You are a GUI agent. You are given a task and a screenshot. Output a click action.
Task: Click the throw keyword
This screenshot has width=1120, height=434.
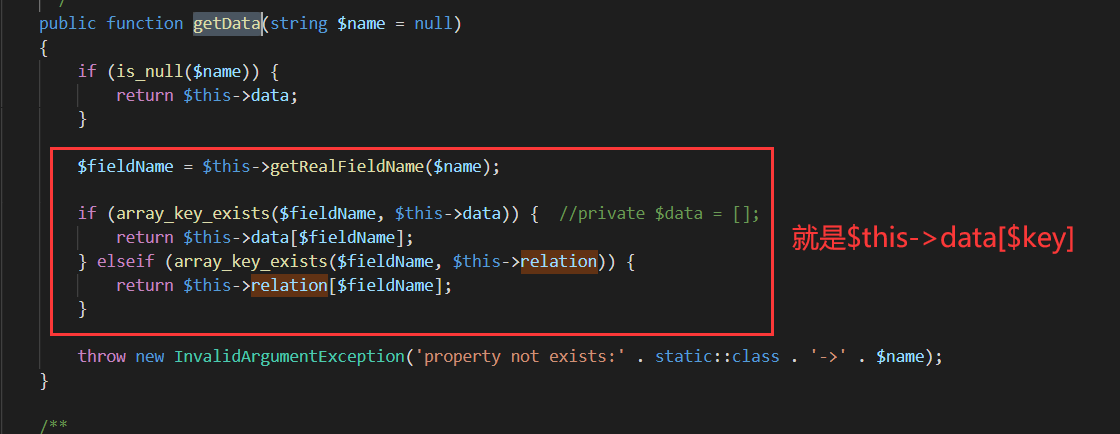tap(101, 356)
